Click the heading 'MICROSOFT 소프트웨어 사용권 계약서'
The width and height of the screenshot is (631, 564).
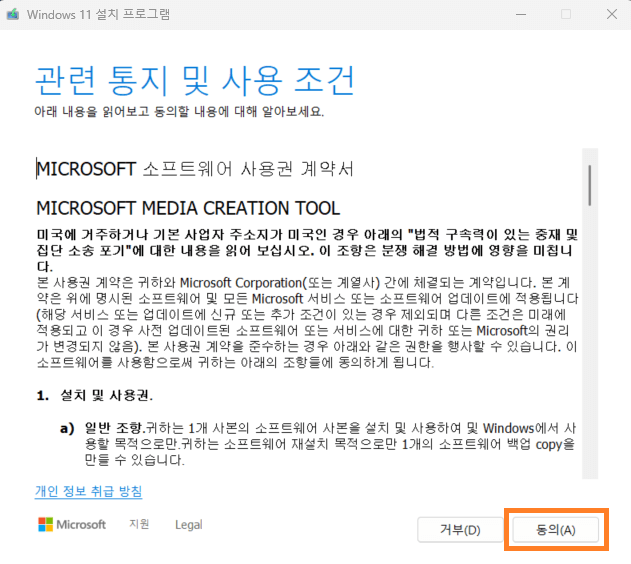point(195,169)
